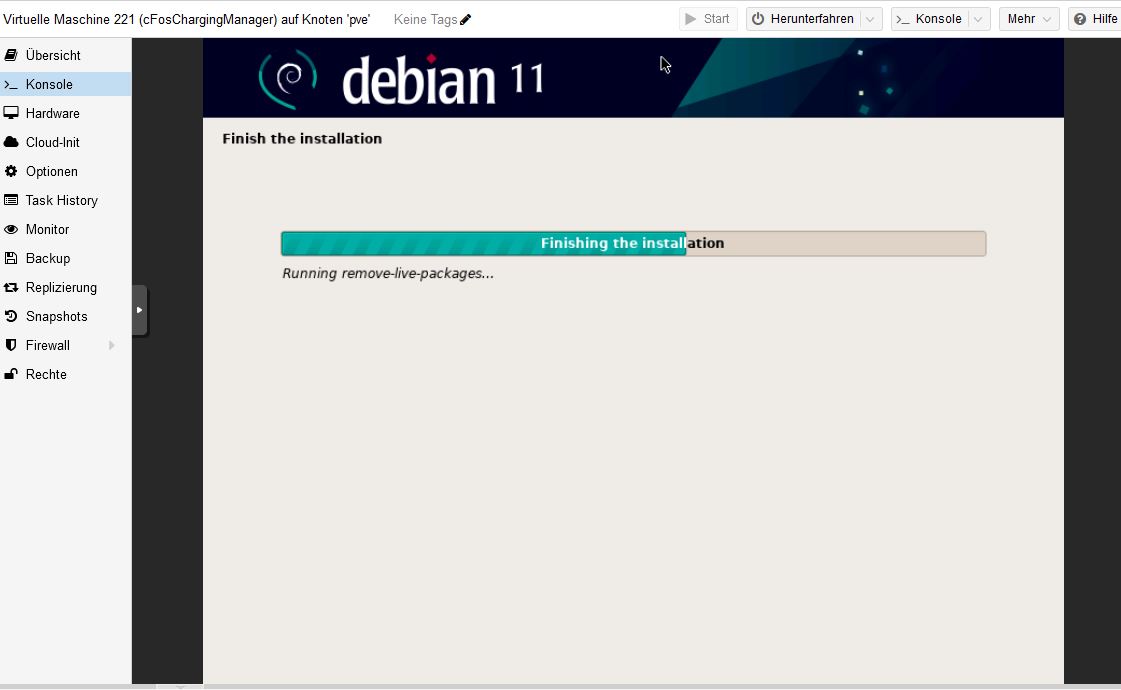Click the Firewall shield icon
The width and height of the screenshot is (1121, 690).
pos(11,345)
